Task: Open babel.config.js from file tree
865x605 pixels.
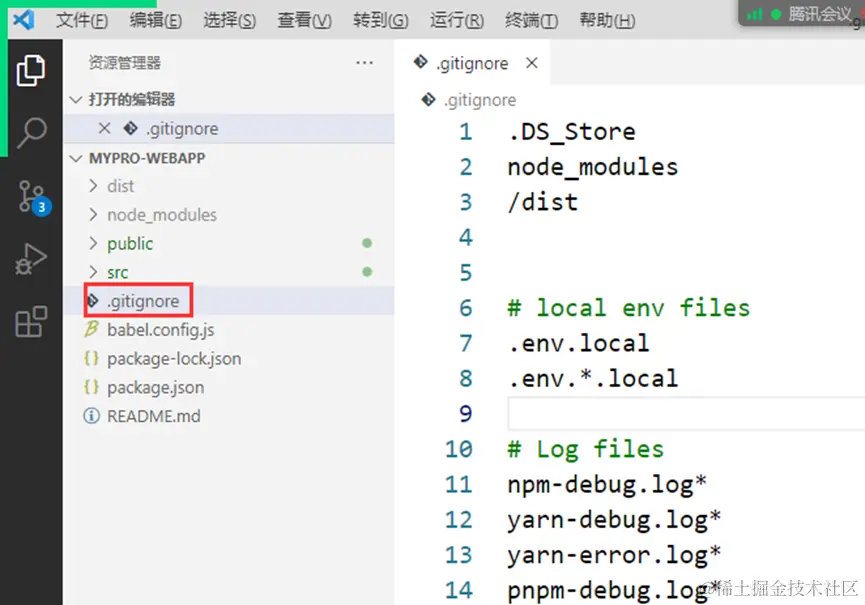Action: point(161,330)
